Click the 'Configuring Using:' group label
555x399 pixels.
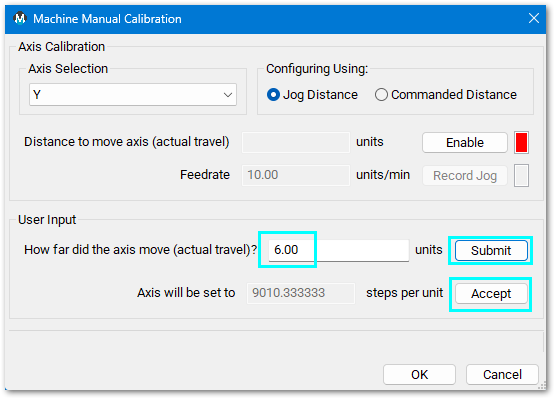(x=317, y=69)
